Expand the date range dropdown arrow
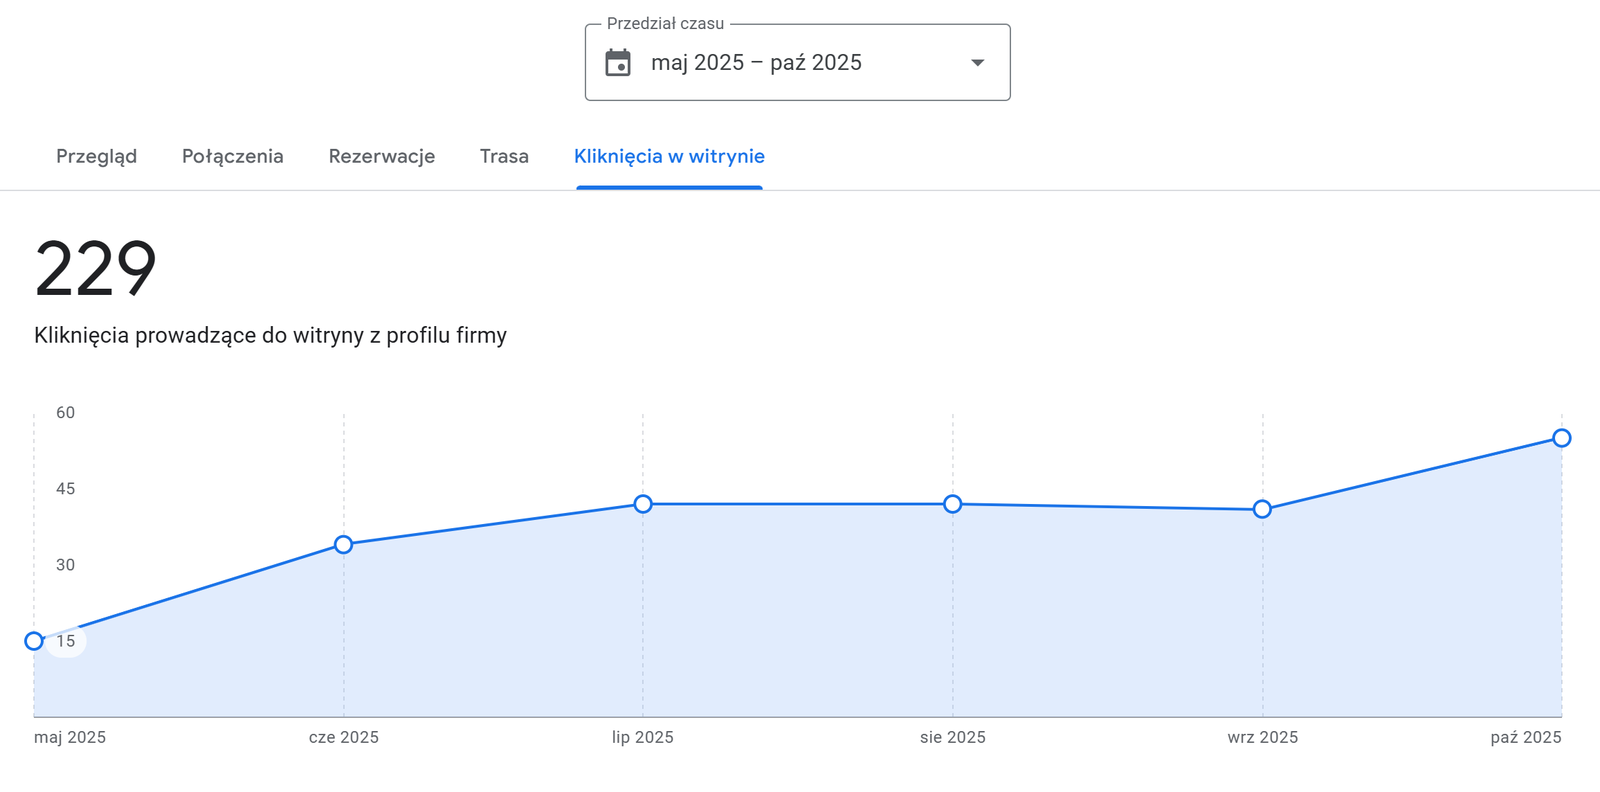This screenshot has height=792, width=1600. click(x=977, y=63)
